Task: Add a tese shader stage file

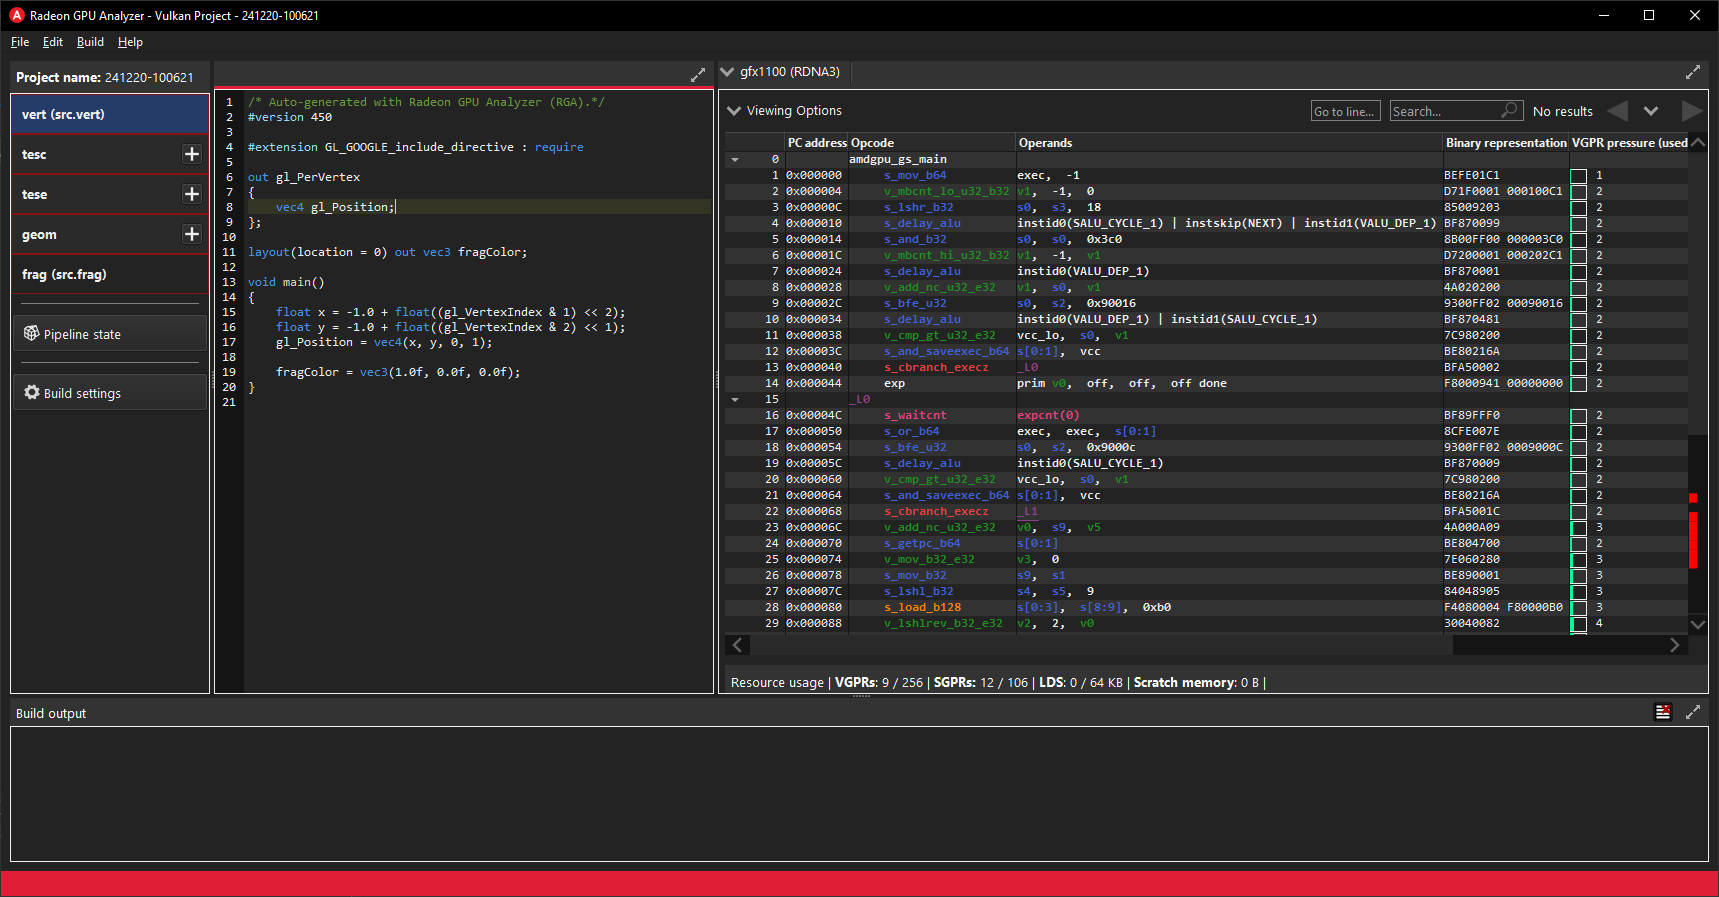Action: click(192, 194)
